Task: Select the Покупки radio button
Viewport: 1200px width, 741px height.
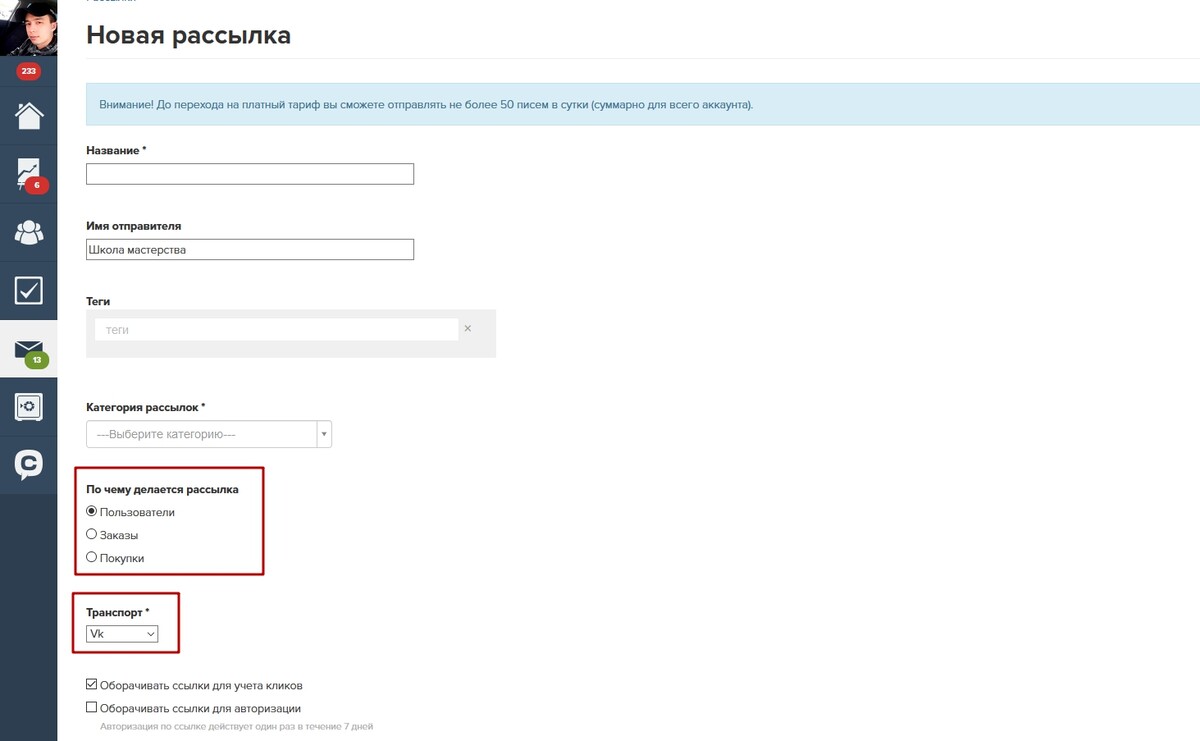Action: (x=92, y=557)
